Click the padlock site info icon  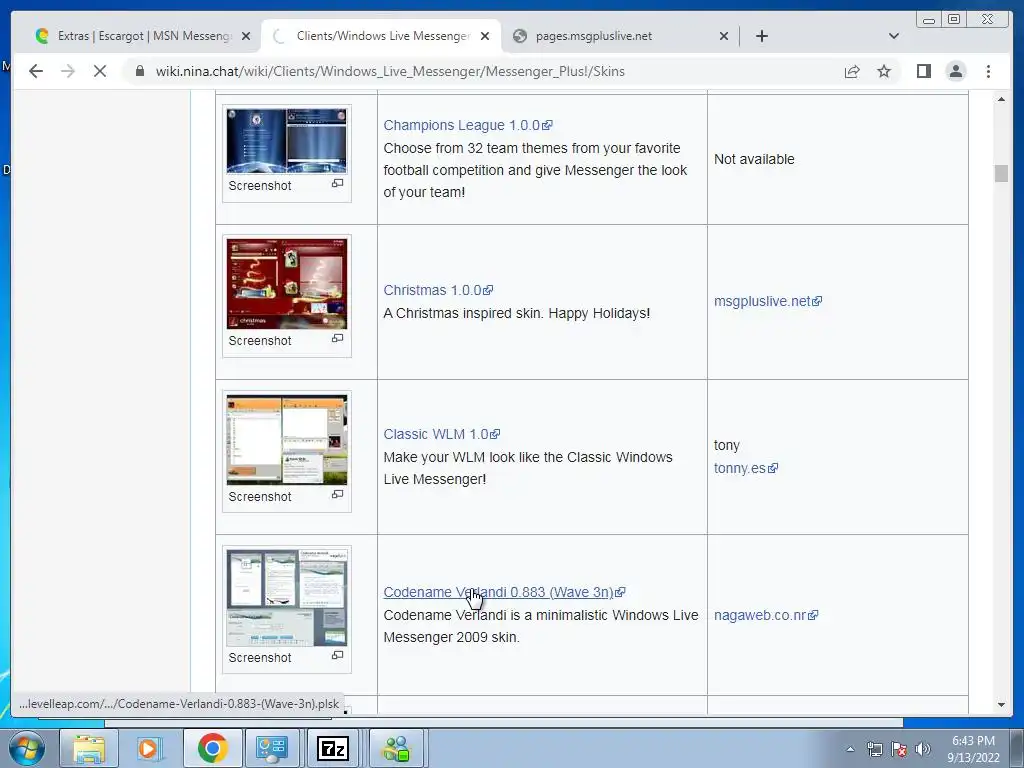(140, 71)
